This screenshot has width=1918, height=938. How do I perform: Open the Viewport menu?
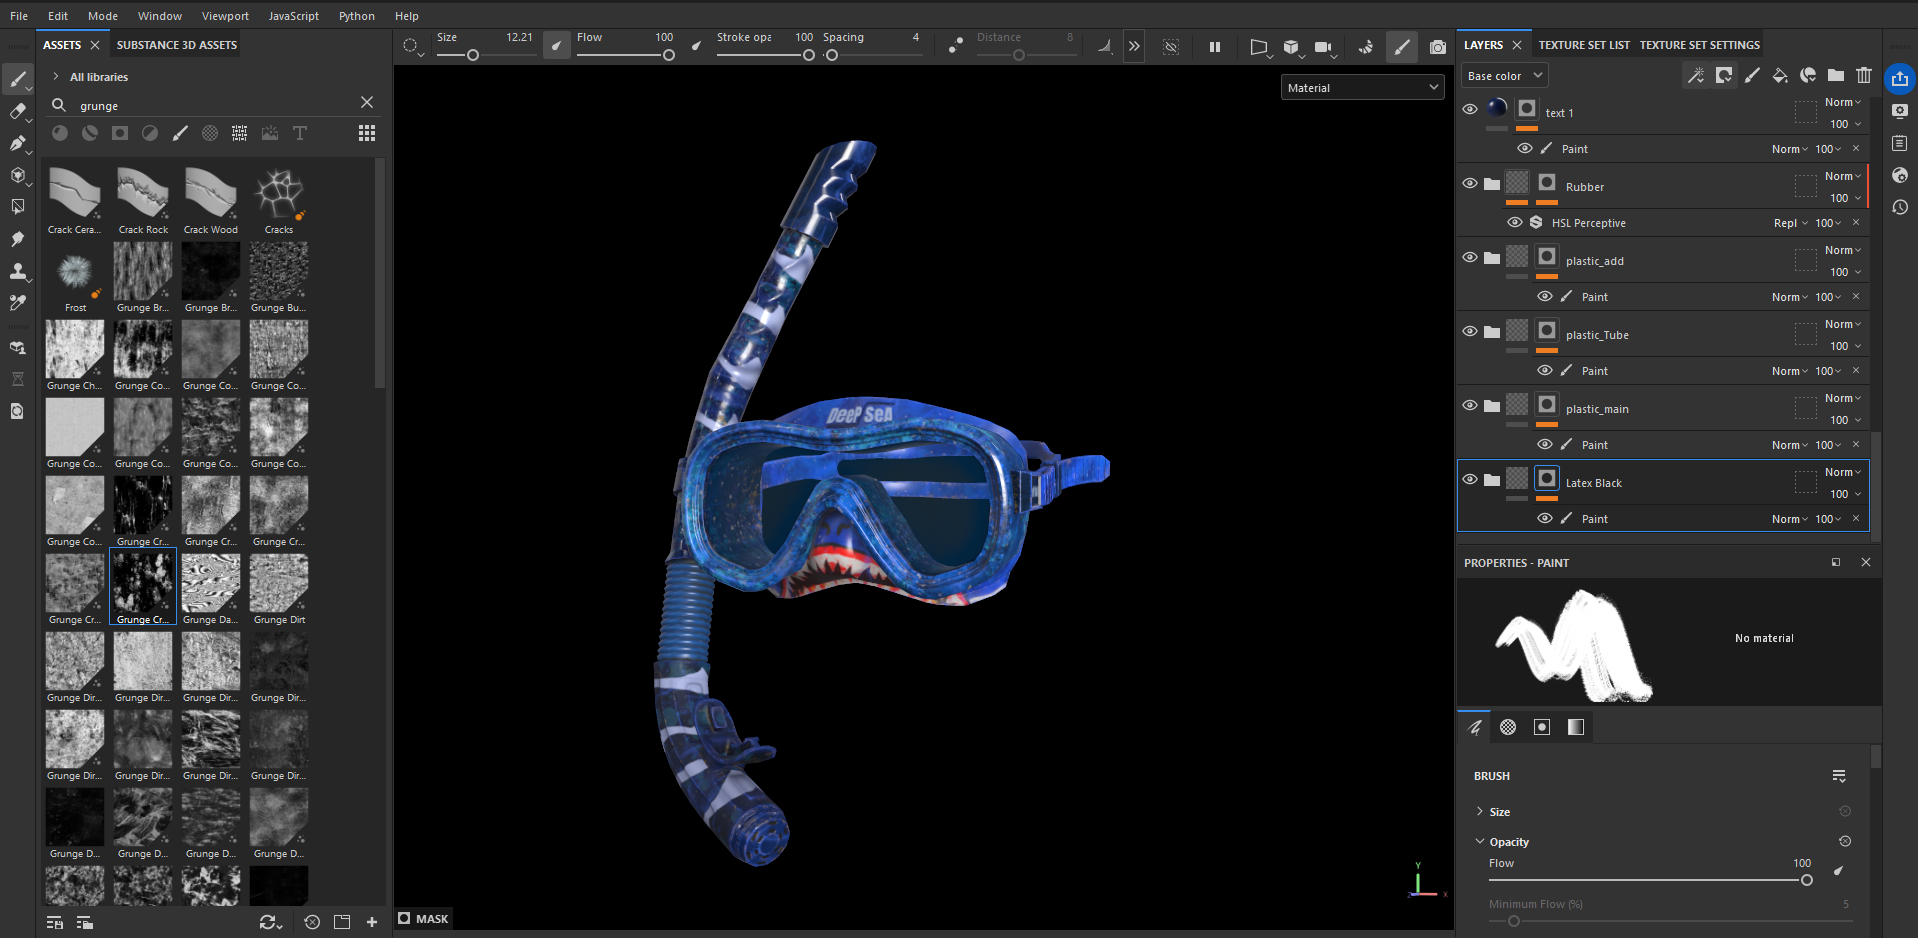coord(225,16)
